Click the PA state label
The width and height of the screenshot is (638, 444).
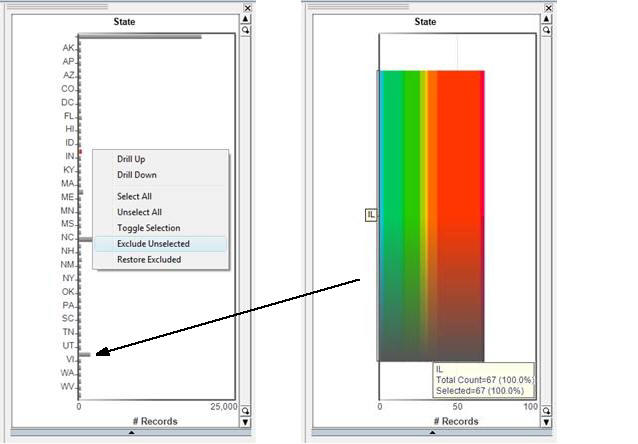point(68,305)
